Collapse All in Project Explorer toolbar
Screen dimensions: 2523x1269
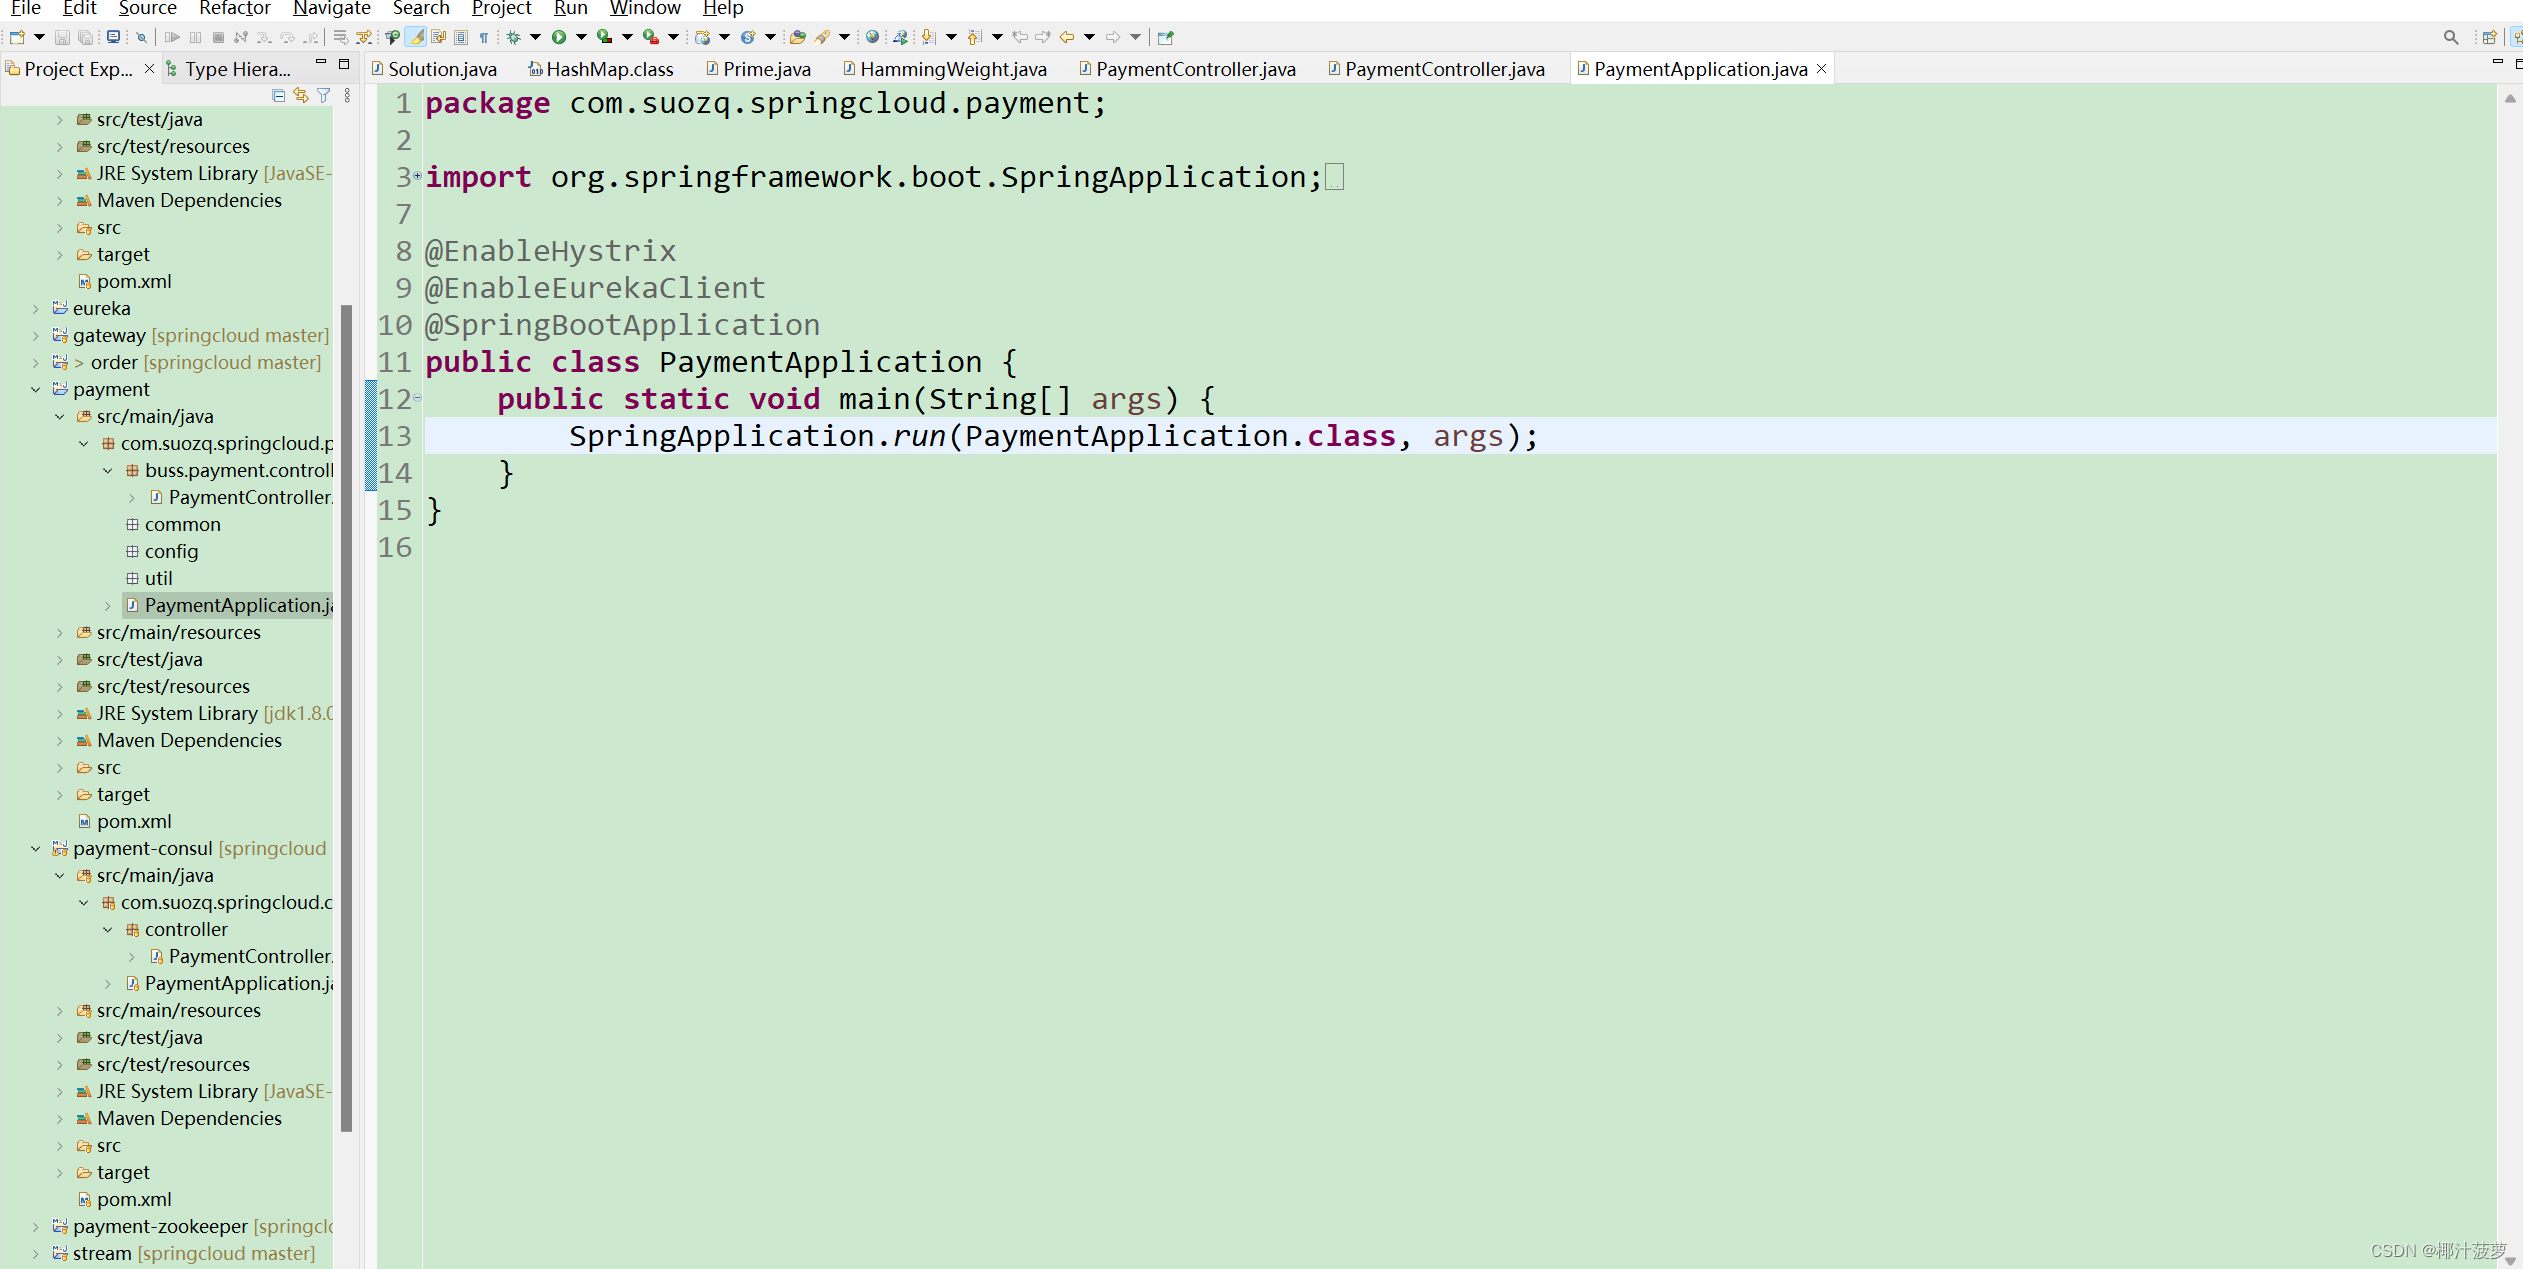(x=278, y=95)
